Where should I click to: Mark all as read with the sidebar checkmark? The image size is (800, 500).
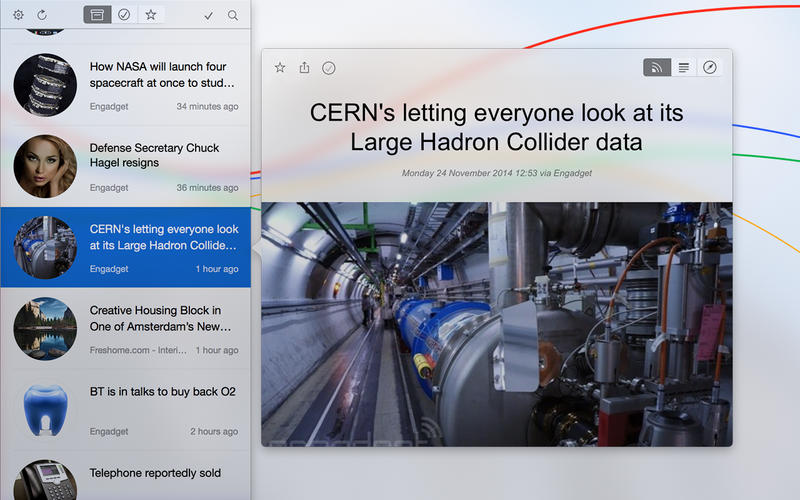coord(208,15)
